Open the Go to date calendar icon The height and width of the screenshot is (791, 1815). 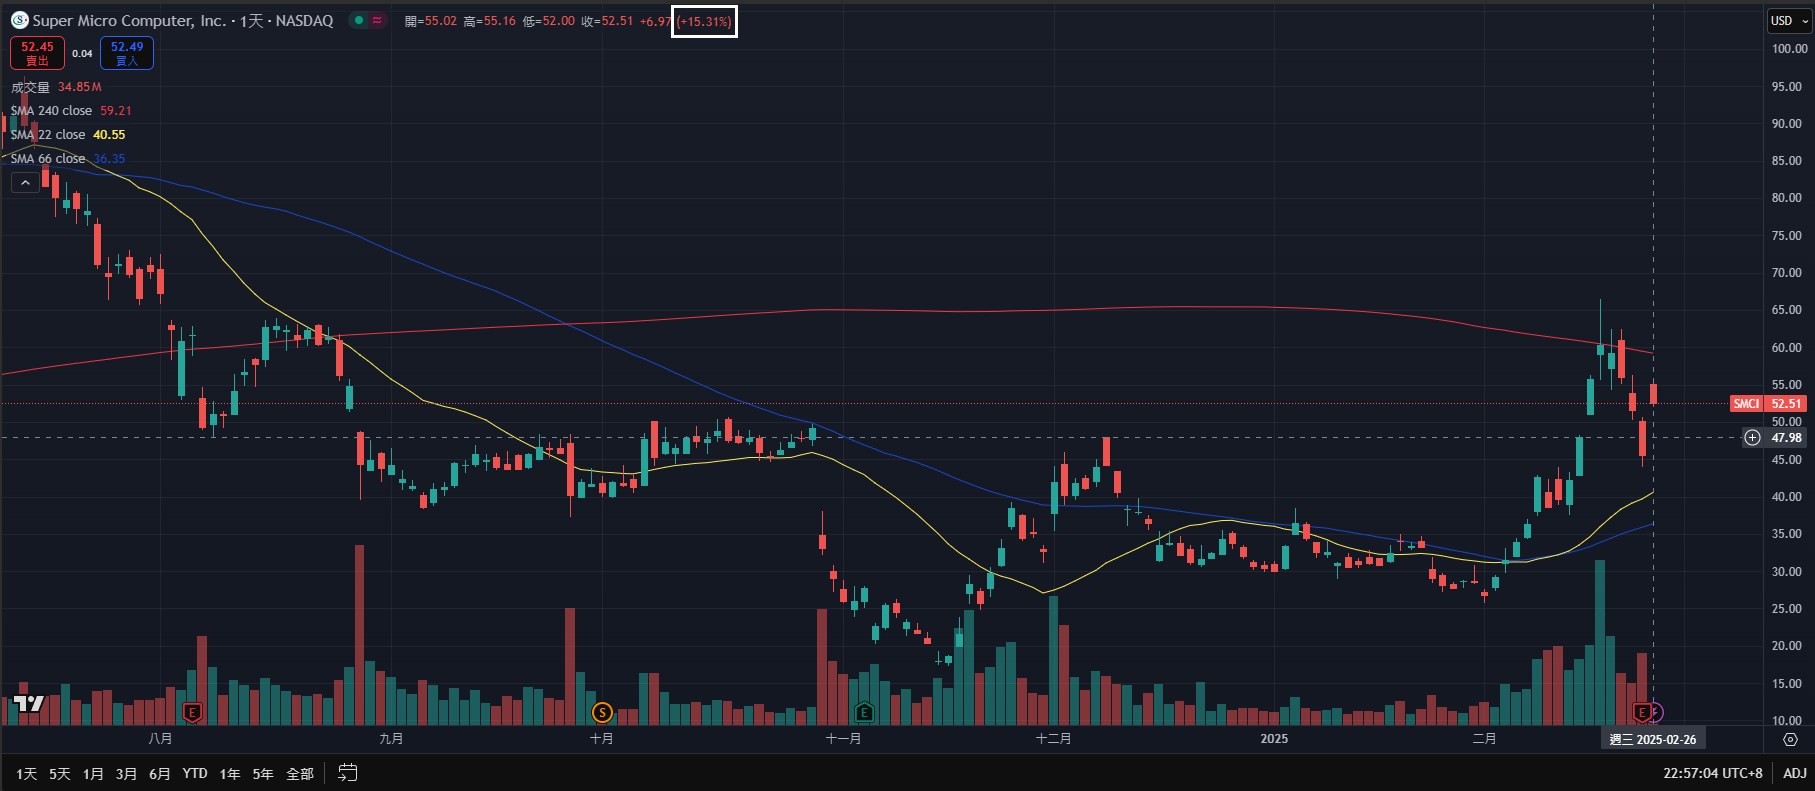(348, 773)
